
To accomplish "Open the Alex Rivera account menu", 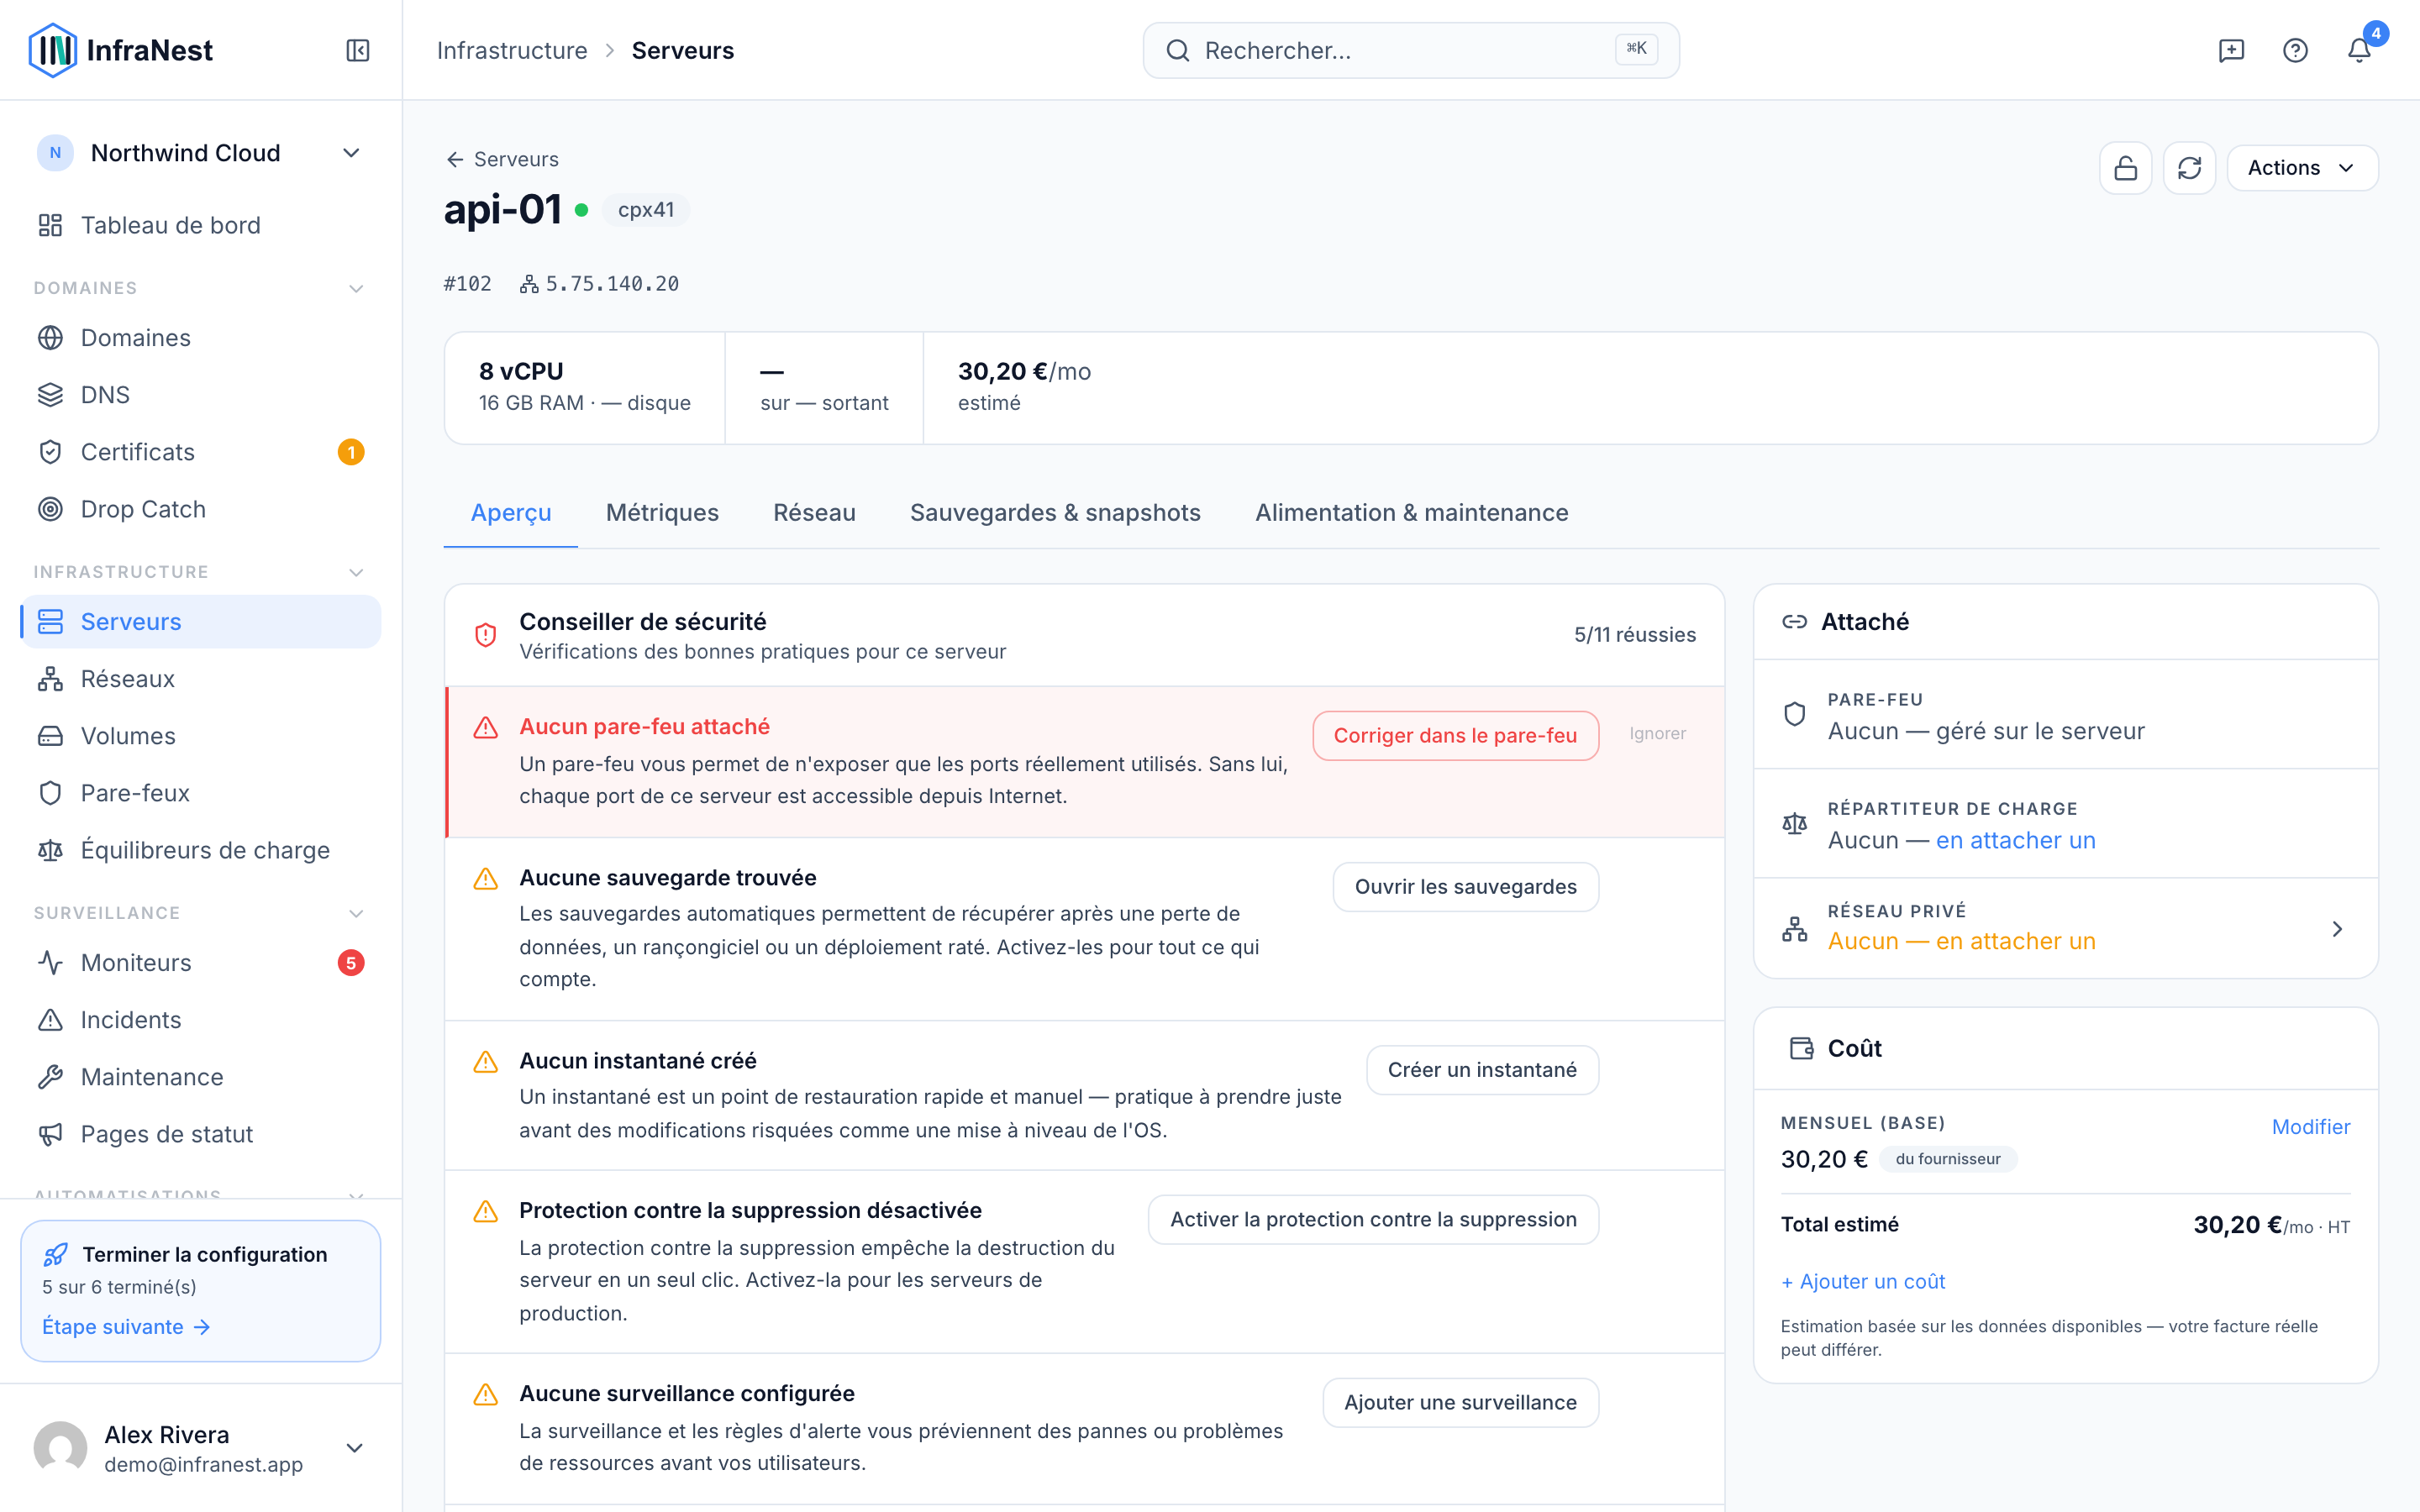I will click(200, 1448).
